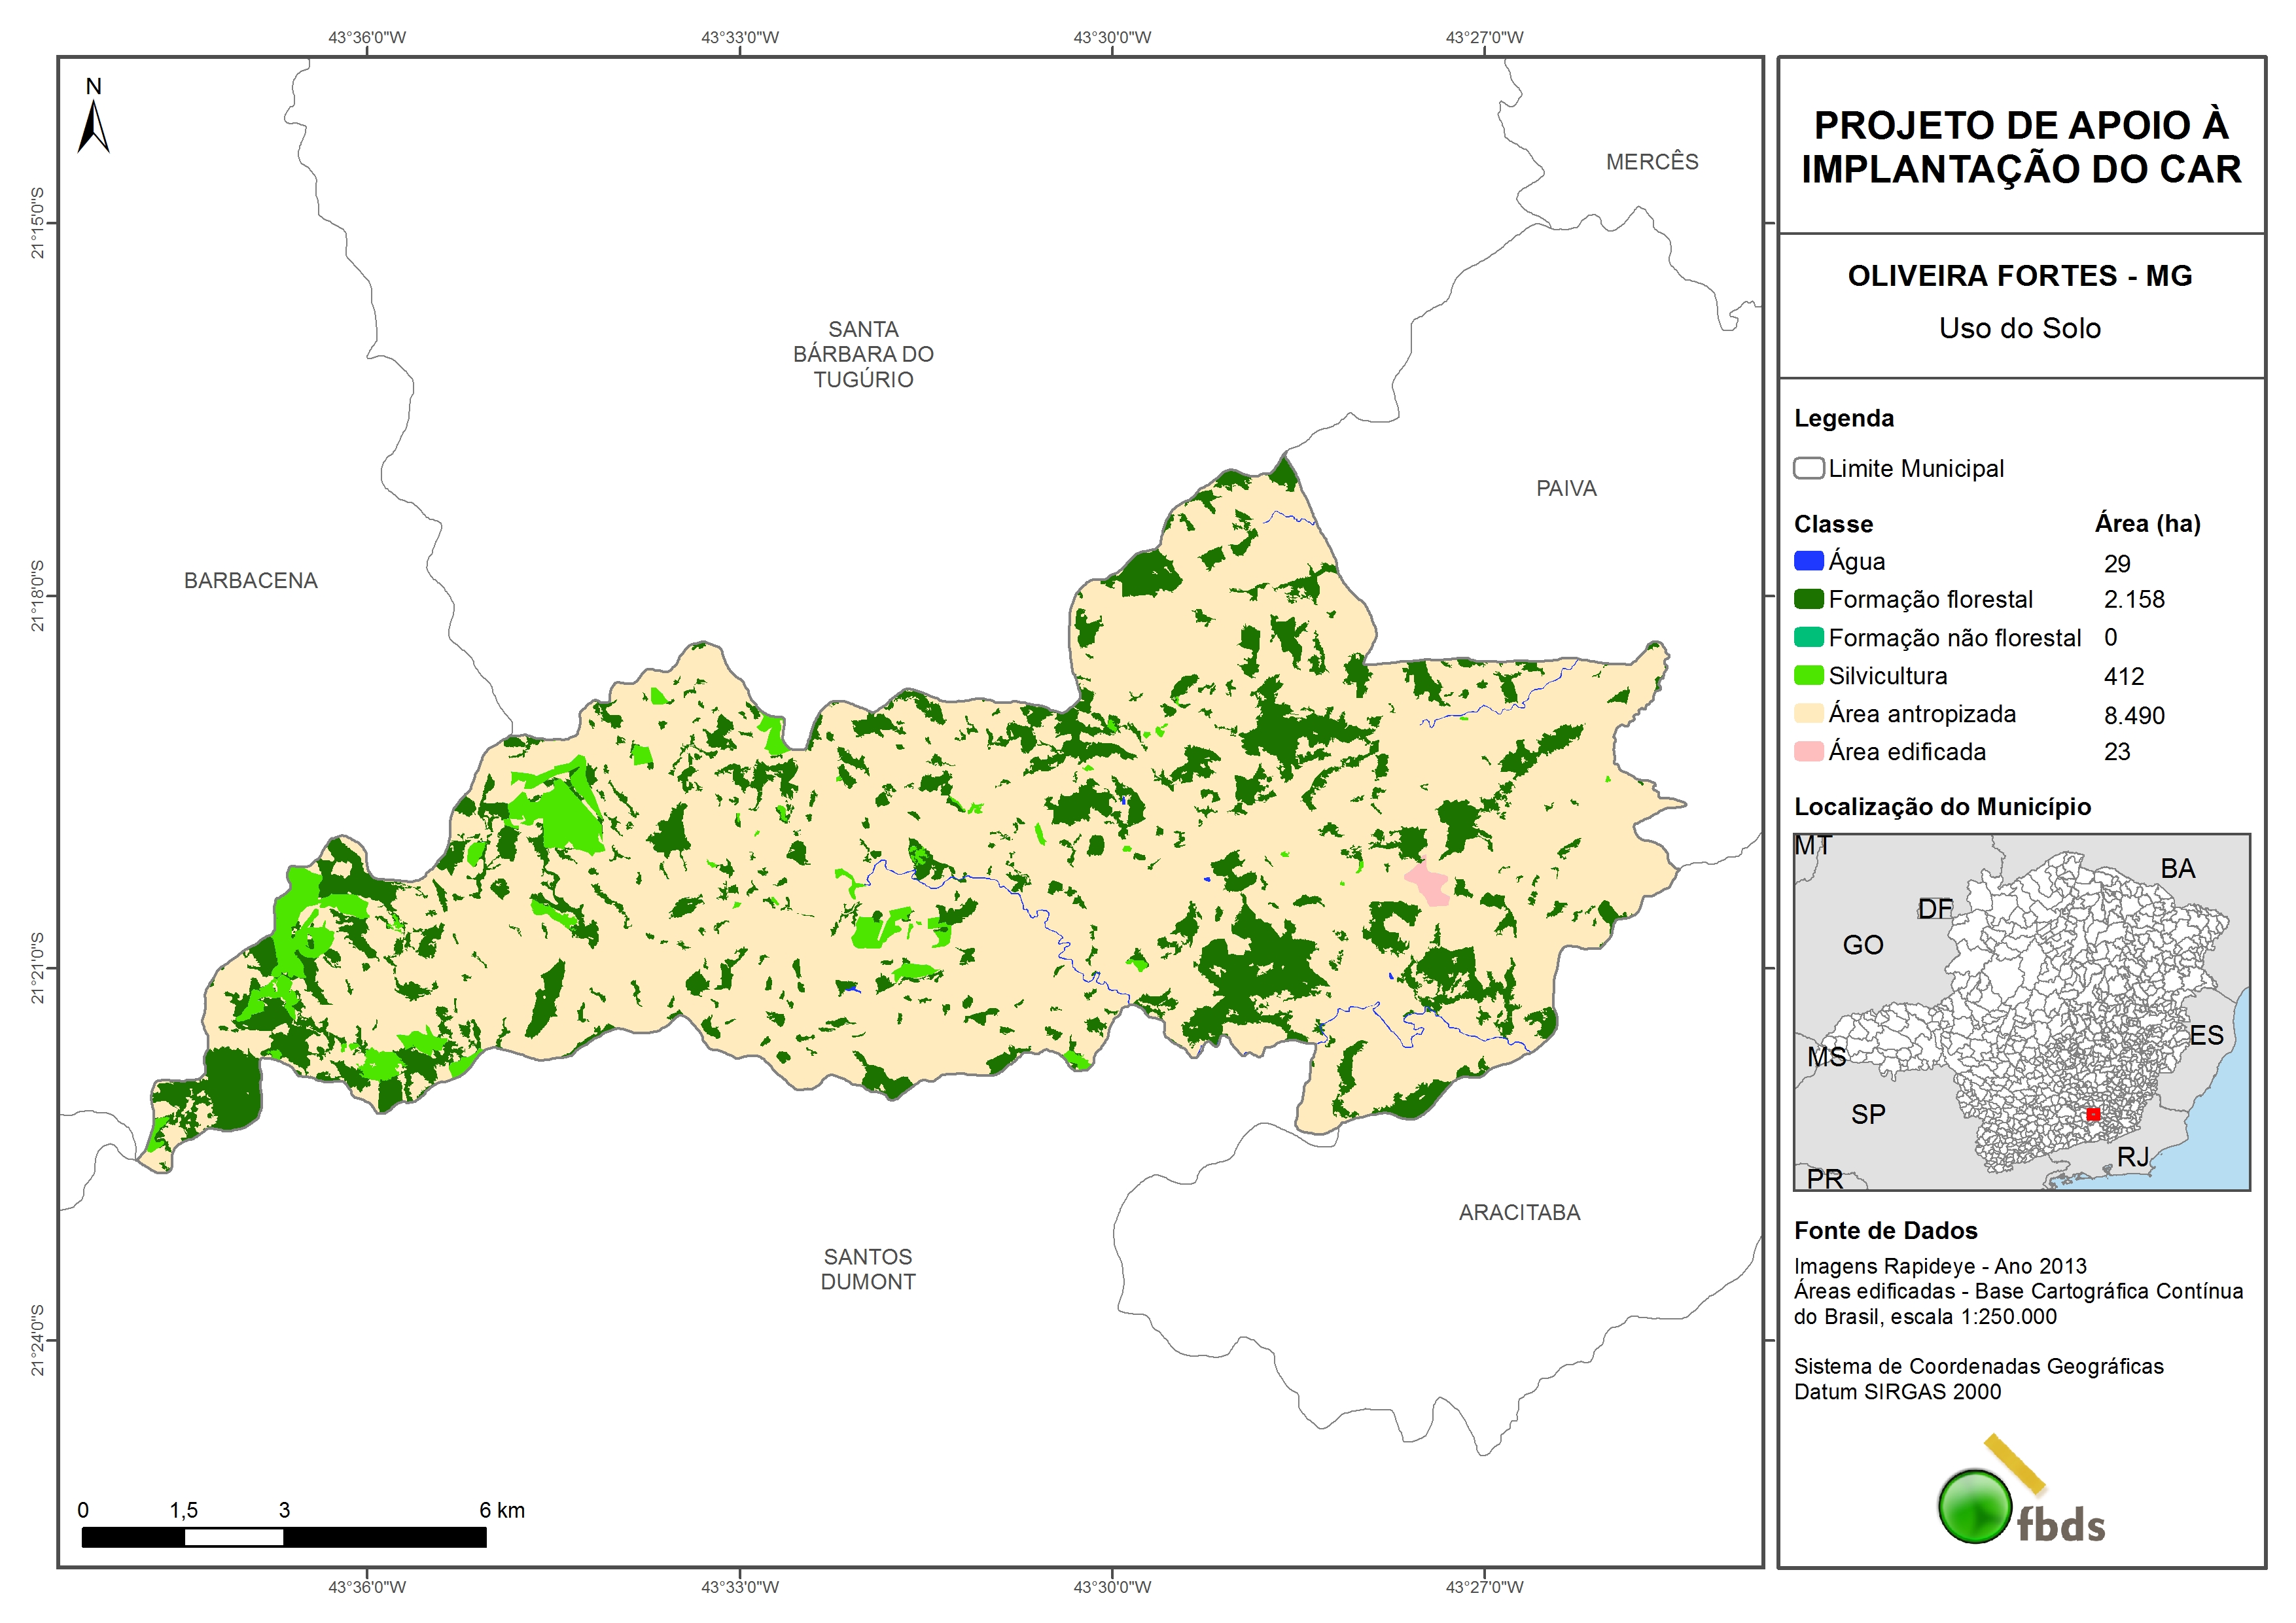Click the Silvicultura bright green swatch
The image size is (2296, 1623).
click(x=1808, y=675)
